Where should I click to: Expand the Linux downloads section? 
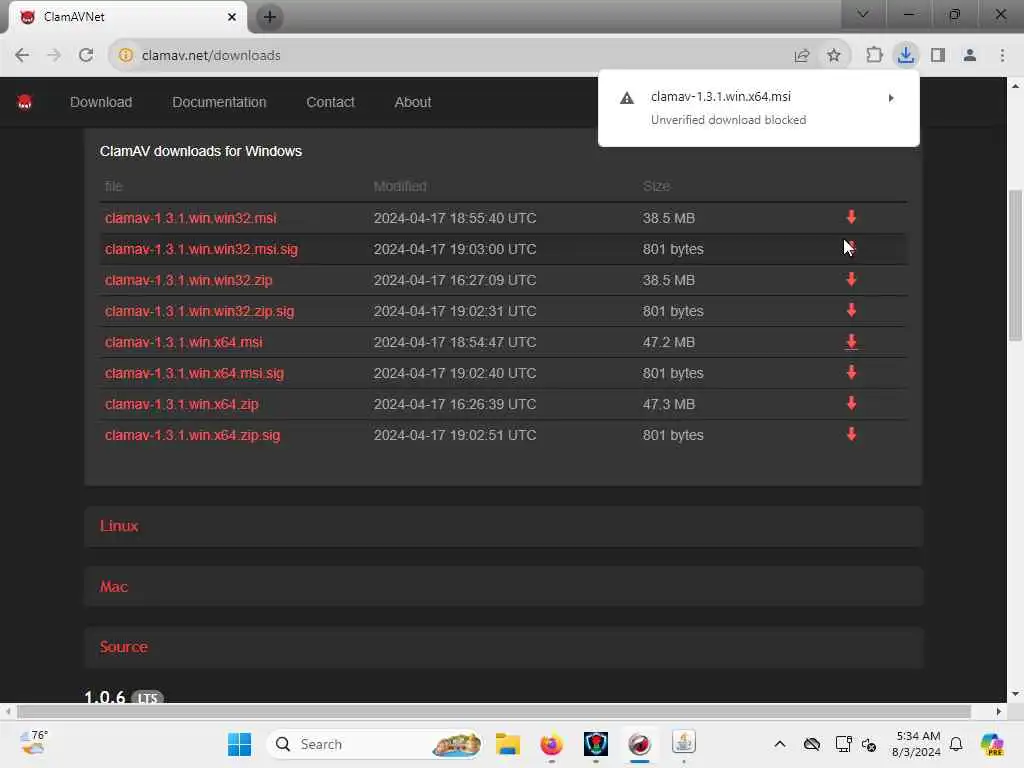503,526
